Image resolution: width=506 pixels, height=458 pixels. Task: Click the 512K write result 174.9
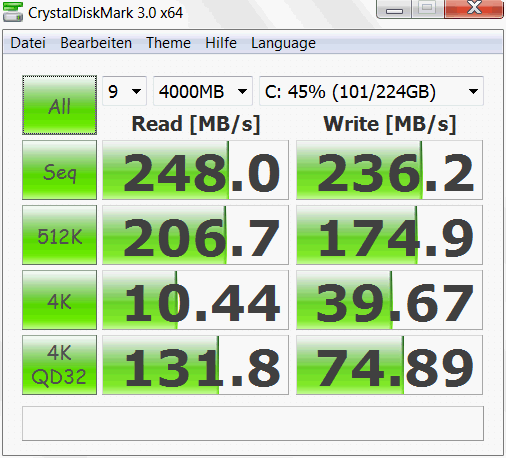pyautogui.click(x=389, y=235)
